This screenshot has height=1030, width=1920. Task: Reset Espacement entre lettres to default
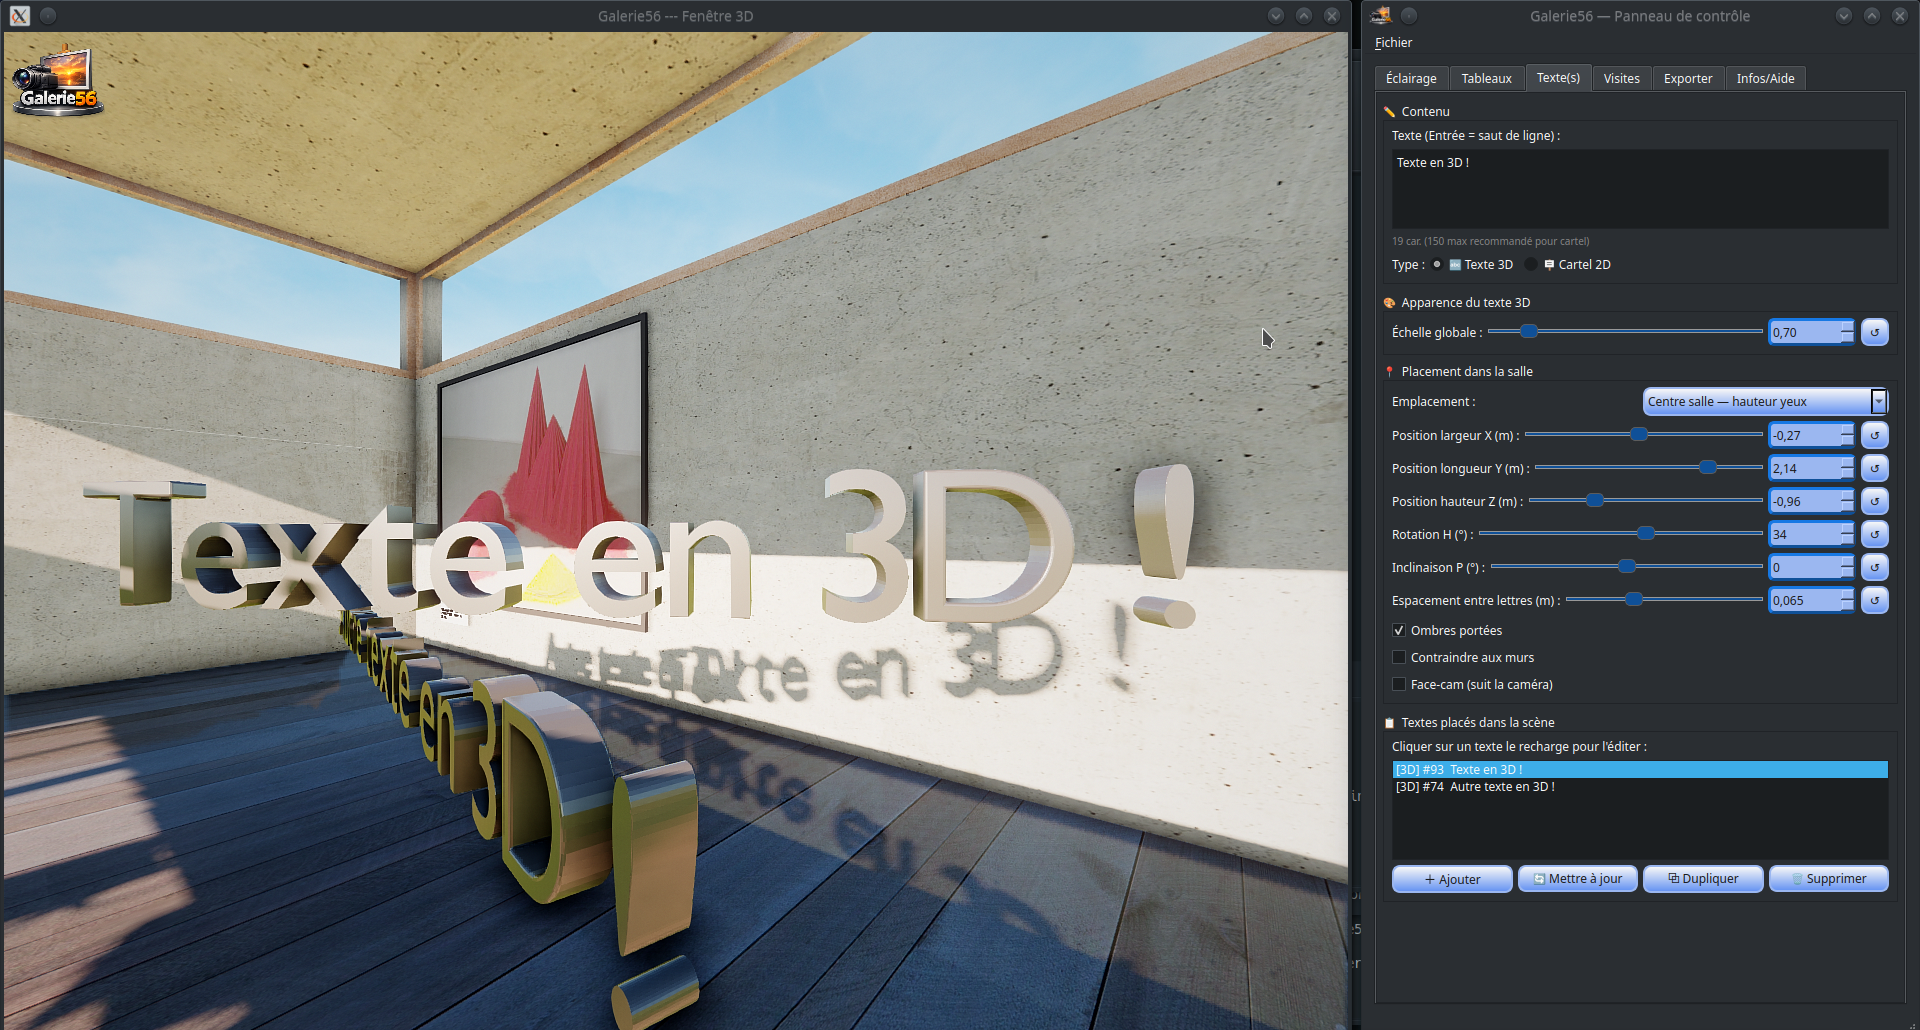(1875, 600)
